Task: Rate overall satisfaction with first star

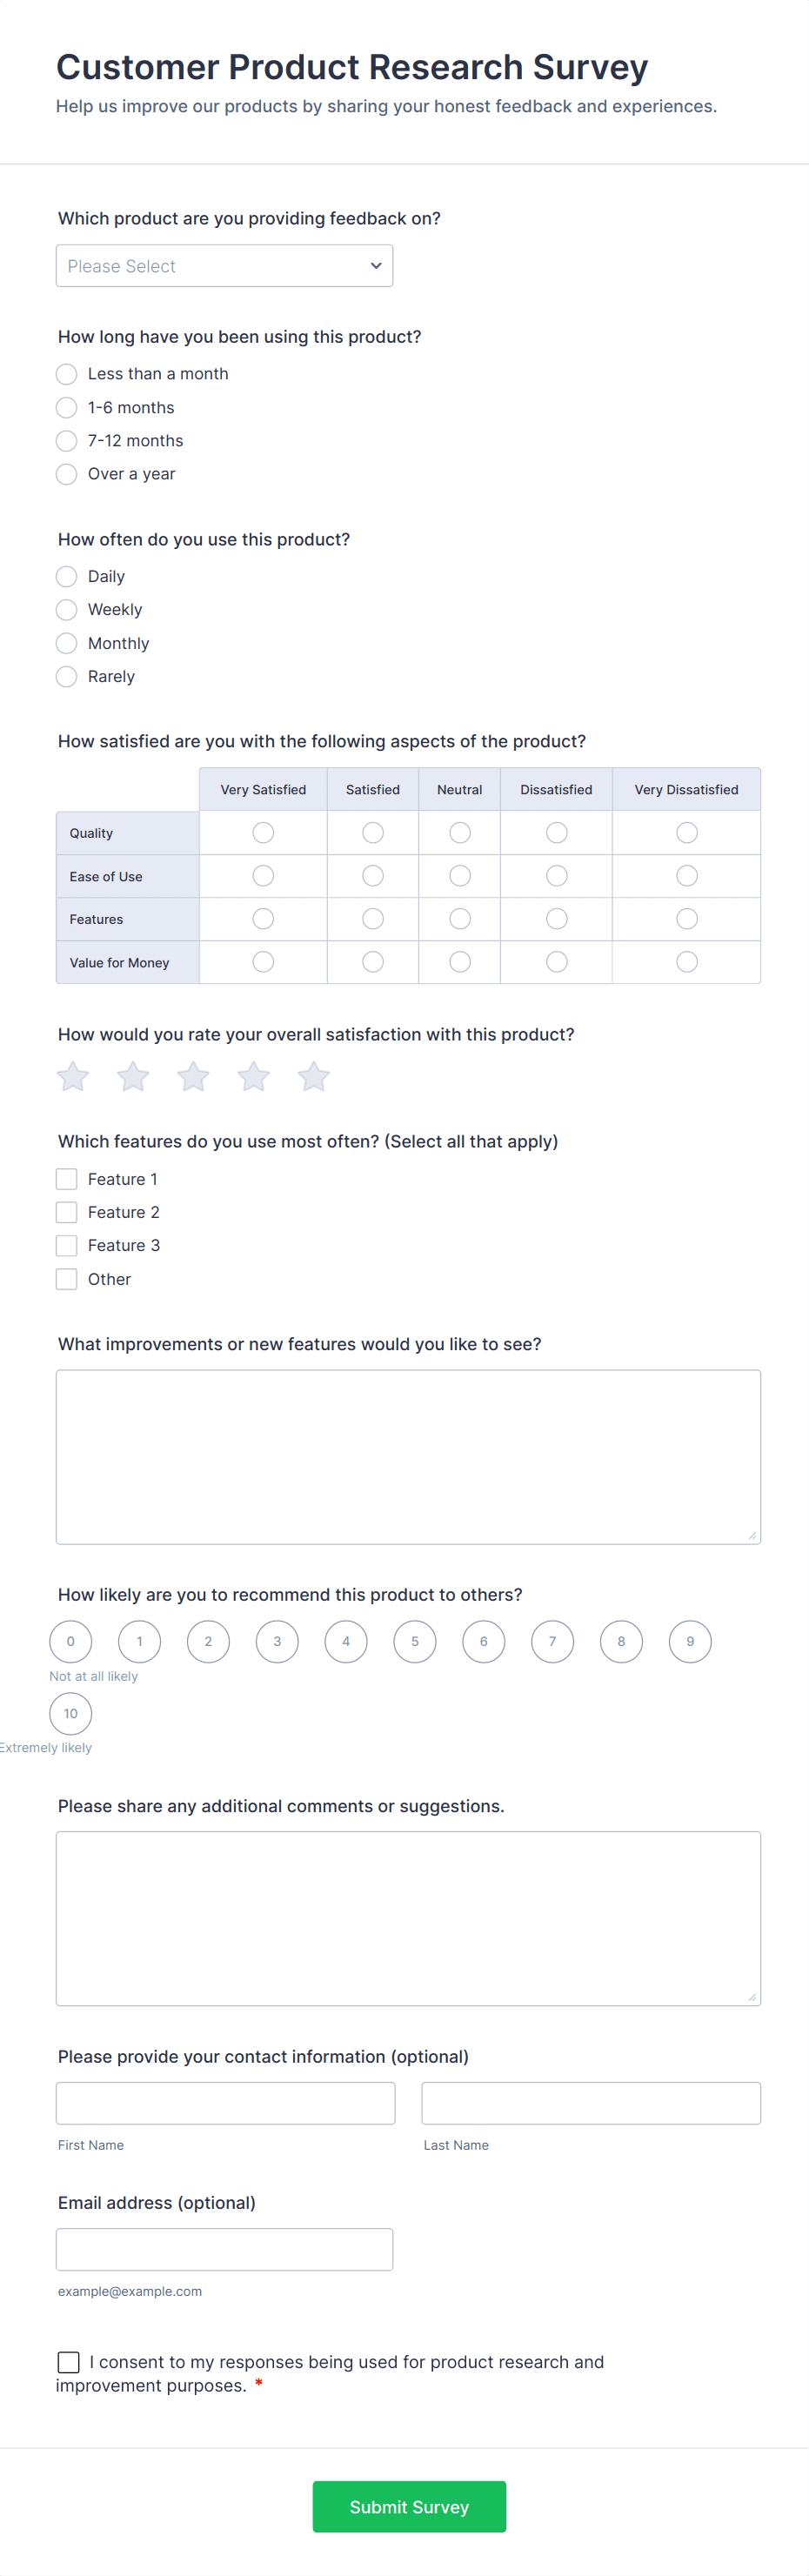Action: point(73,1077)
